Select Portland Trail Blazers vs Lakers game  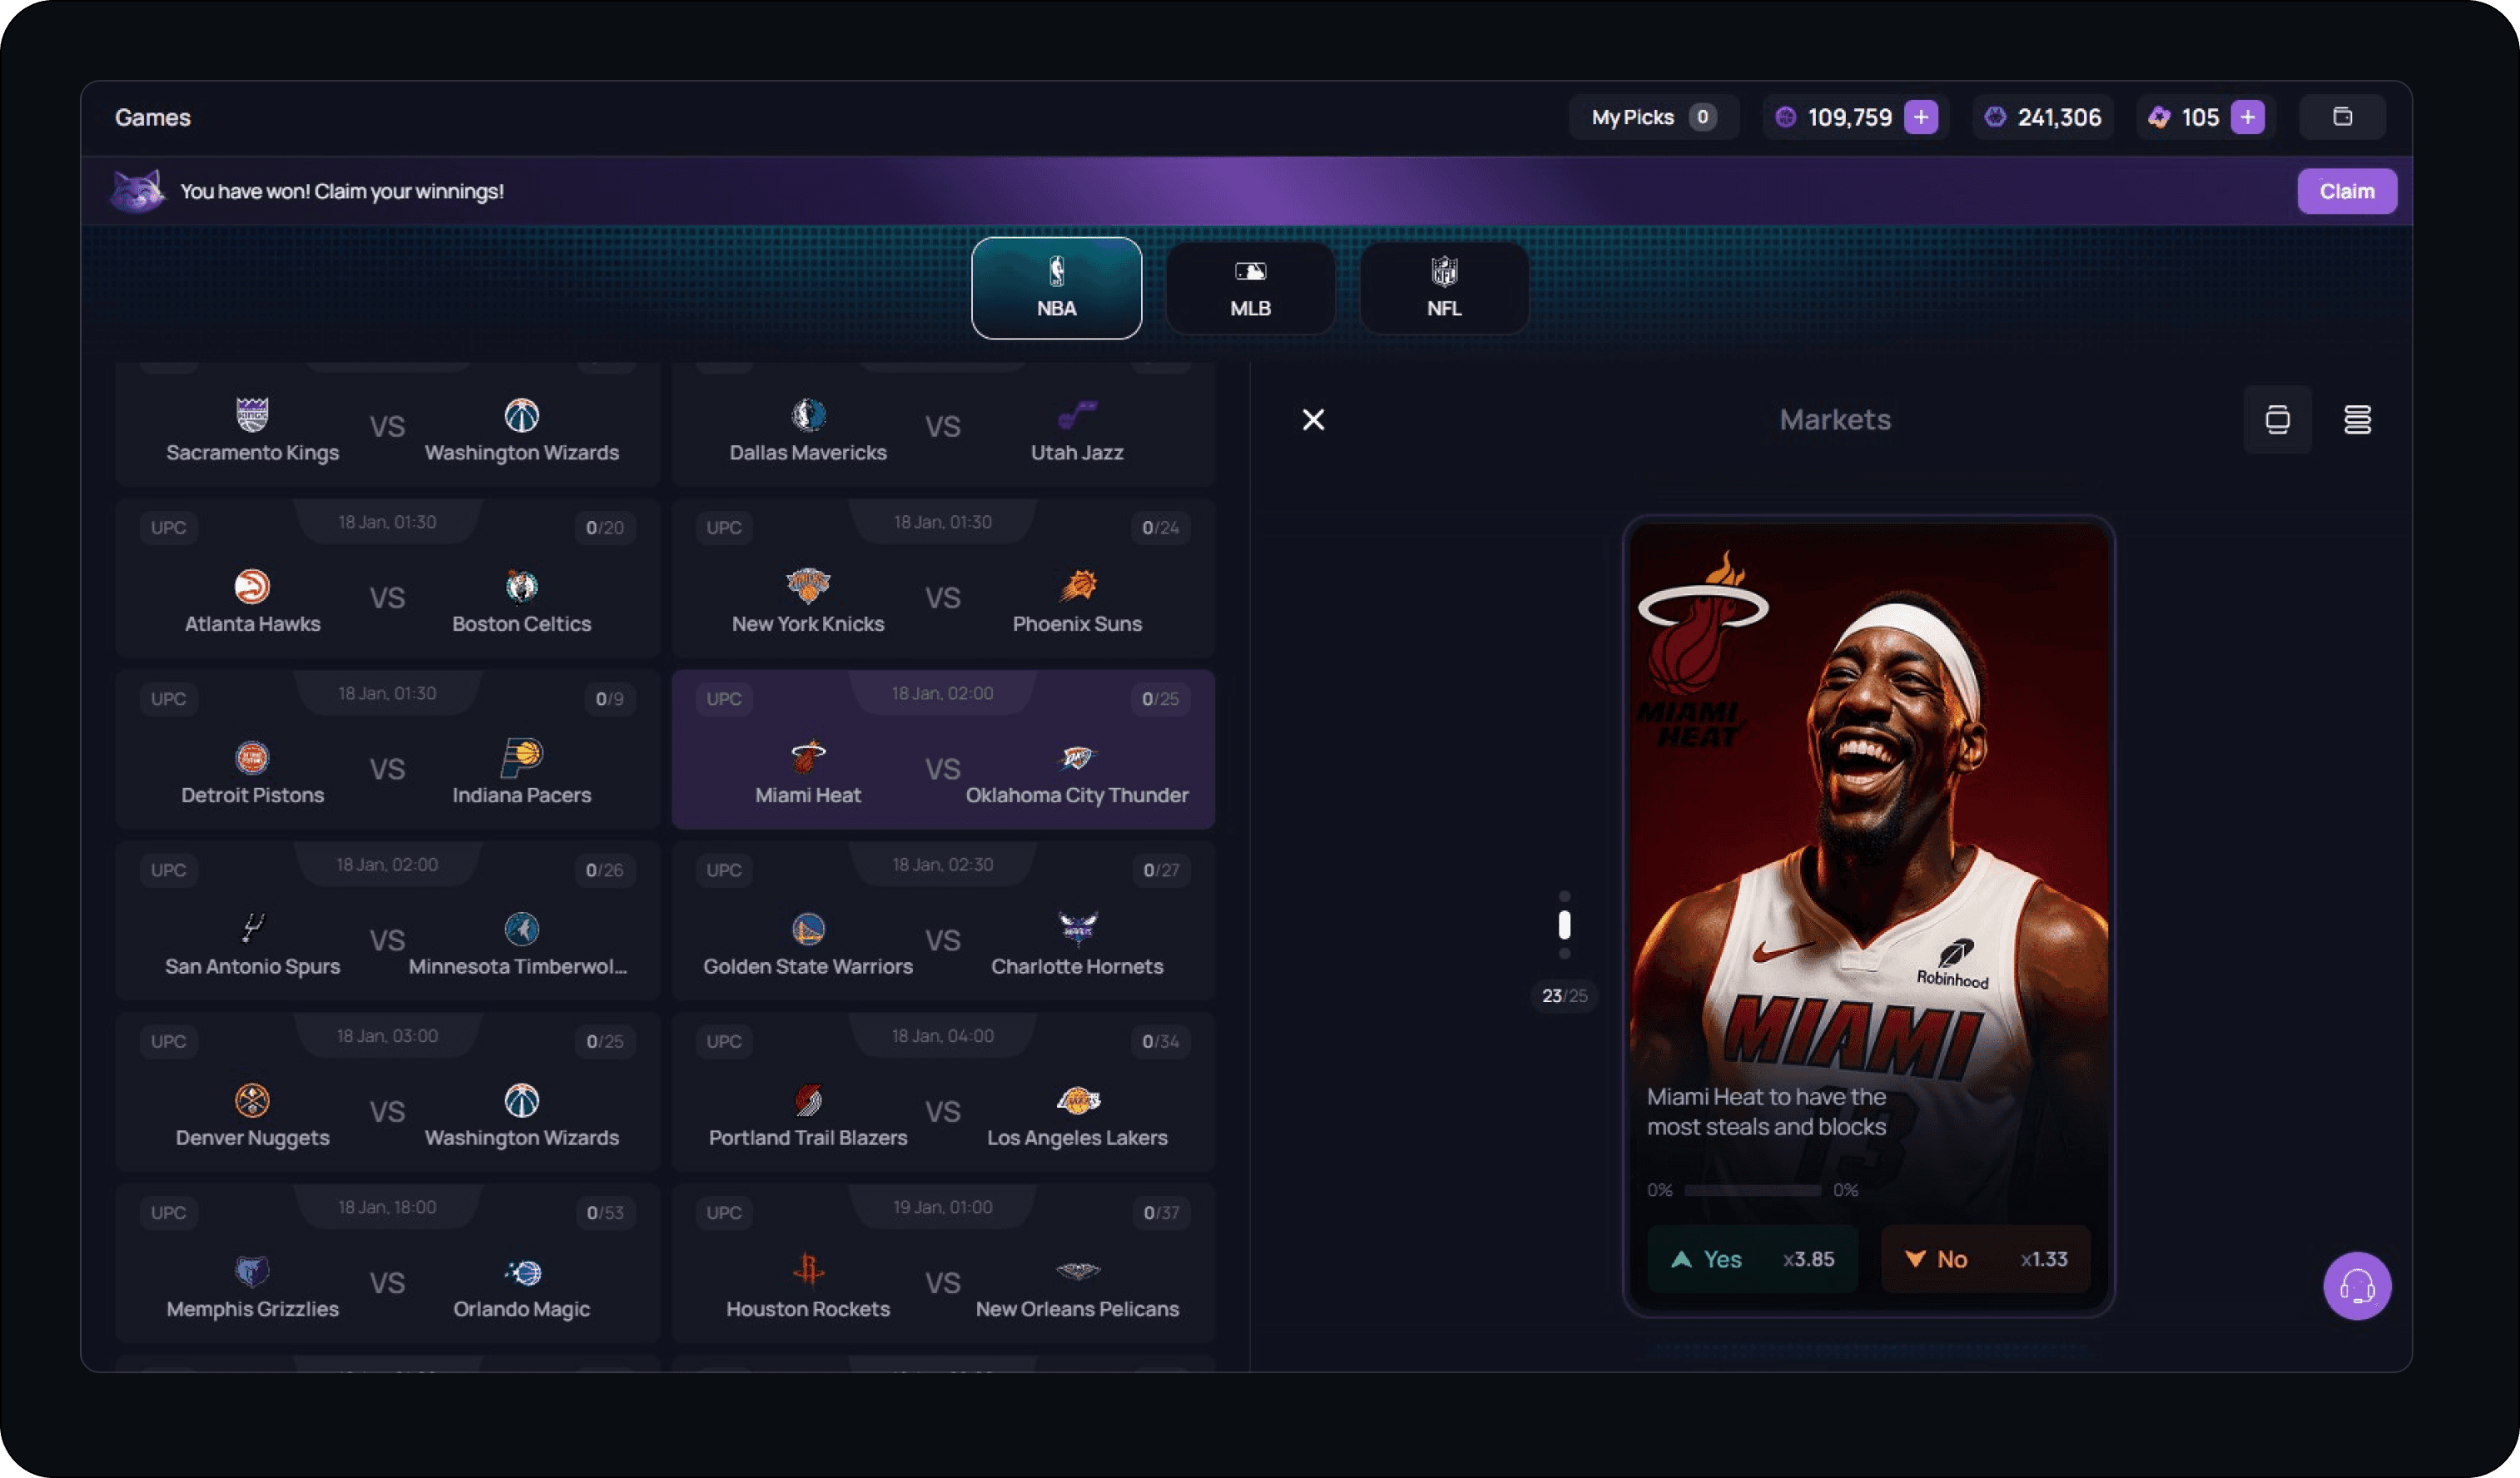pos(942,1111)
